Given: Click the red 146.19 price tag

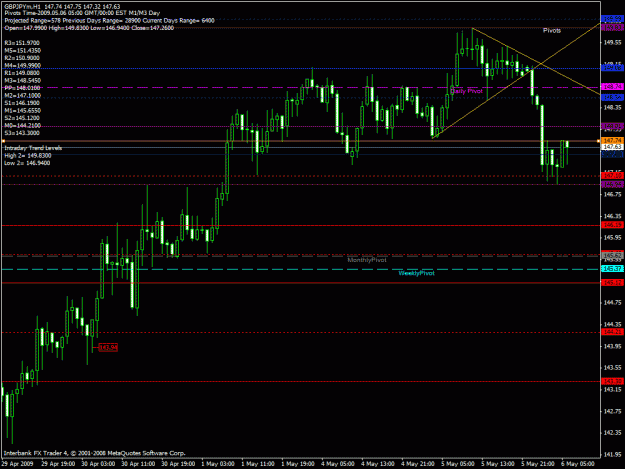Looking at the screenshot, I should click(612, 225).
